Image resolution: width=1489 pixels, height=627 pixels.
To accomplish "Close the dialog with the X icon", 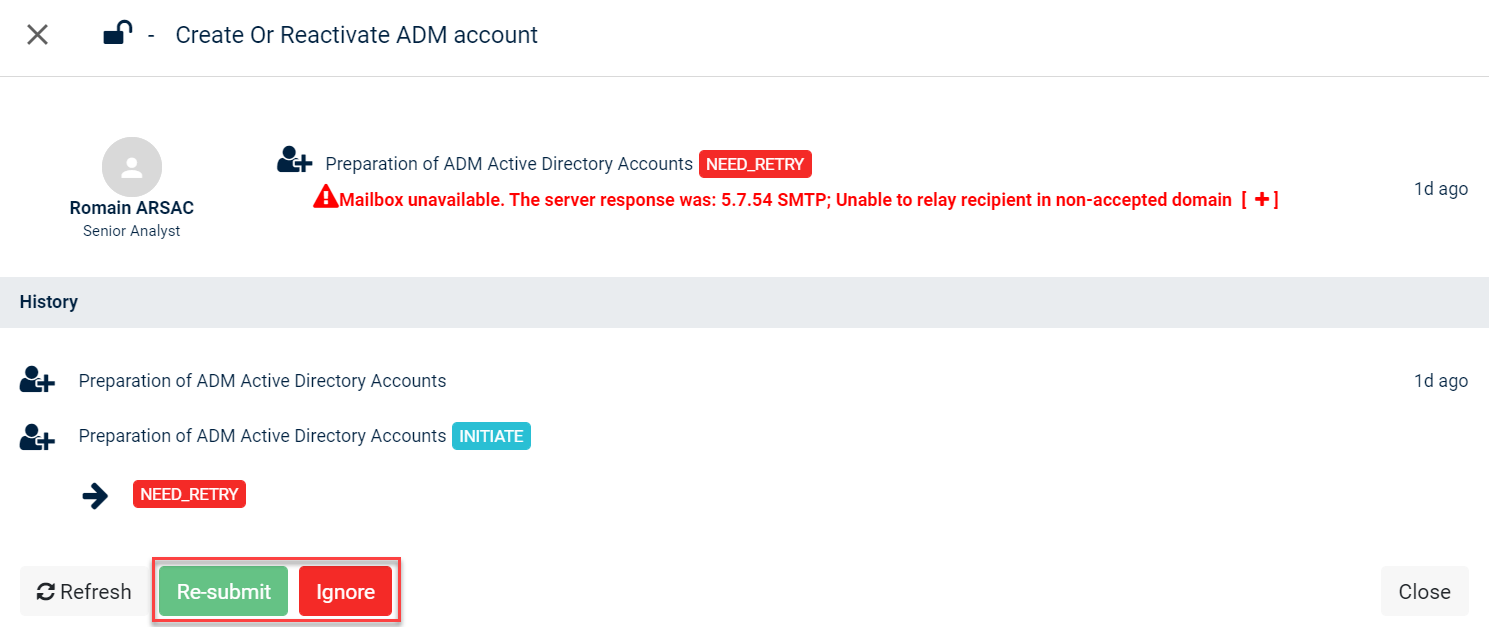I will (x=37, y=35).
